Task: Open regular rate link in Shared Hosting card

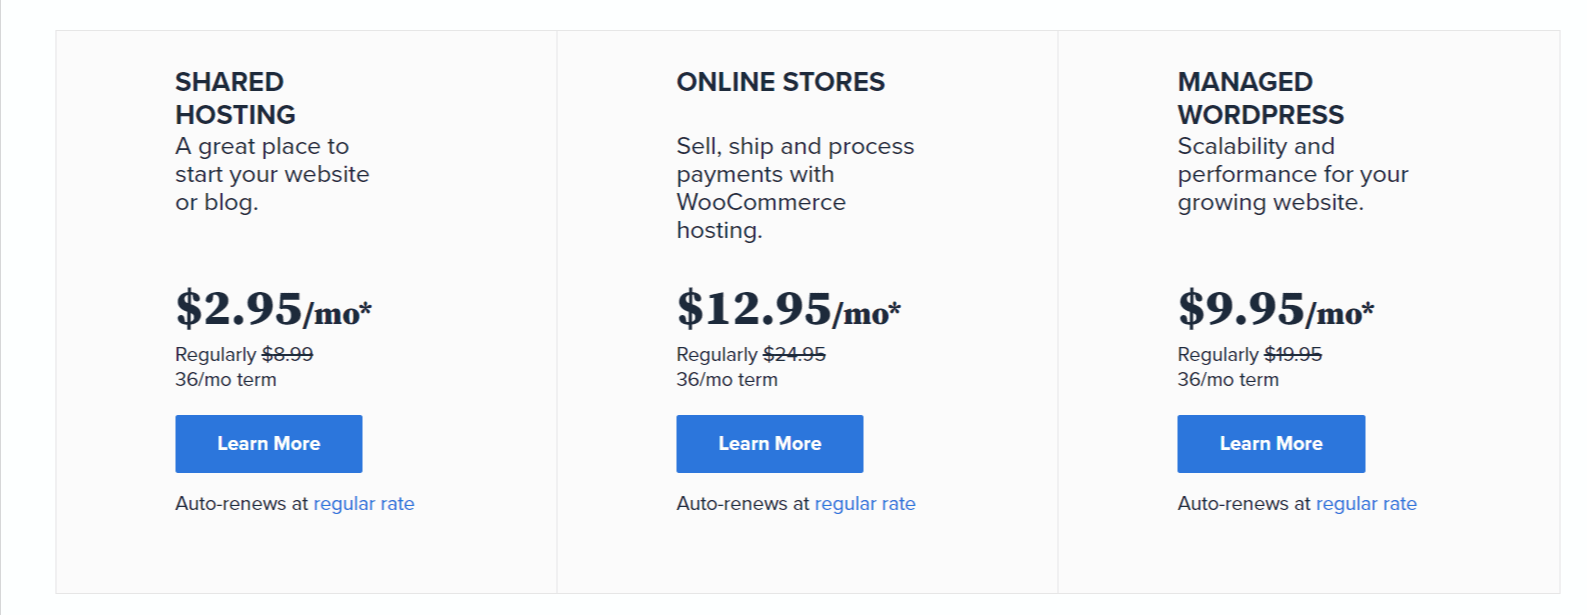Action: pyautogui.click(x=364, y=504)
